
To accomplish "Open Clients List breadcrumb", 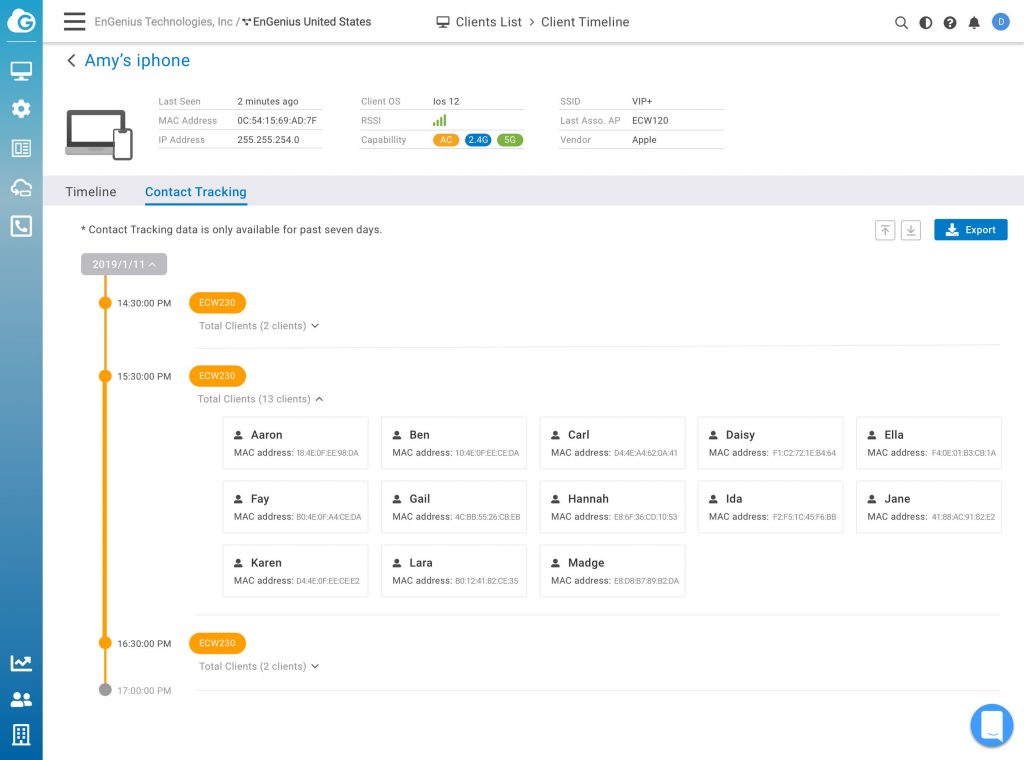I will [x=488, y=22].
